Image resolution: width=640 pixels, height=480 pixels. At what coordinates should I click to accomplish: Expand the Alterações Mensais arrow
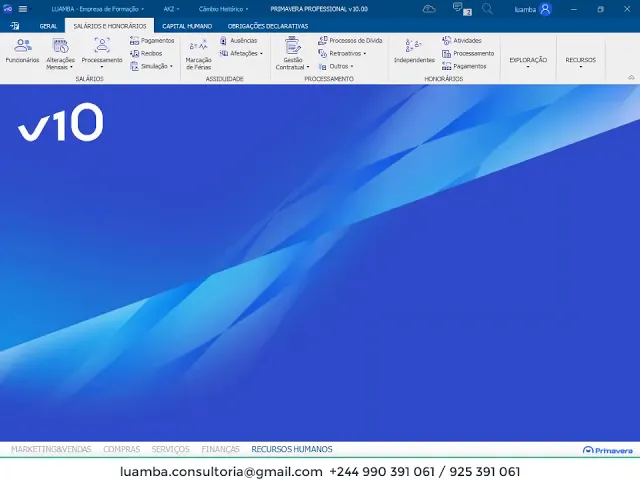[71, 67]
